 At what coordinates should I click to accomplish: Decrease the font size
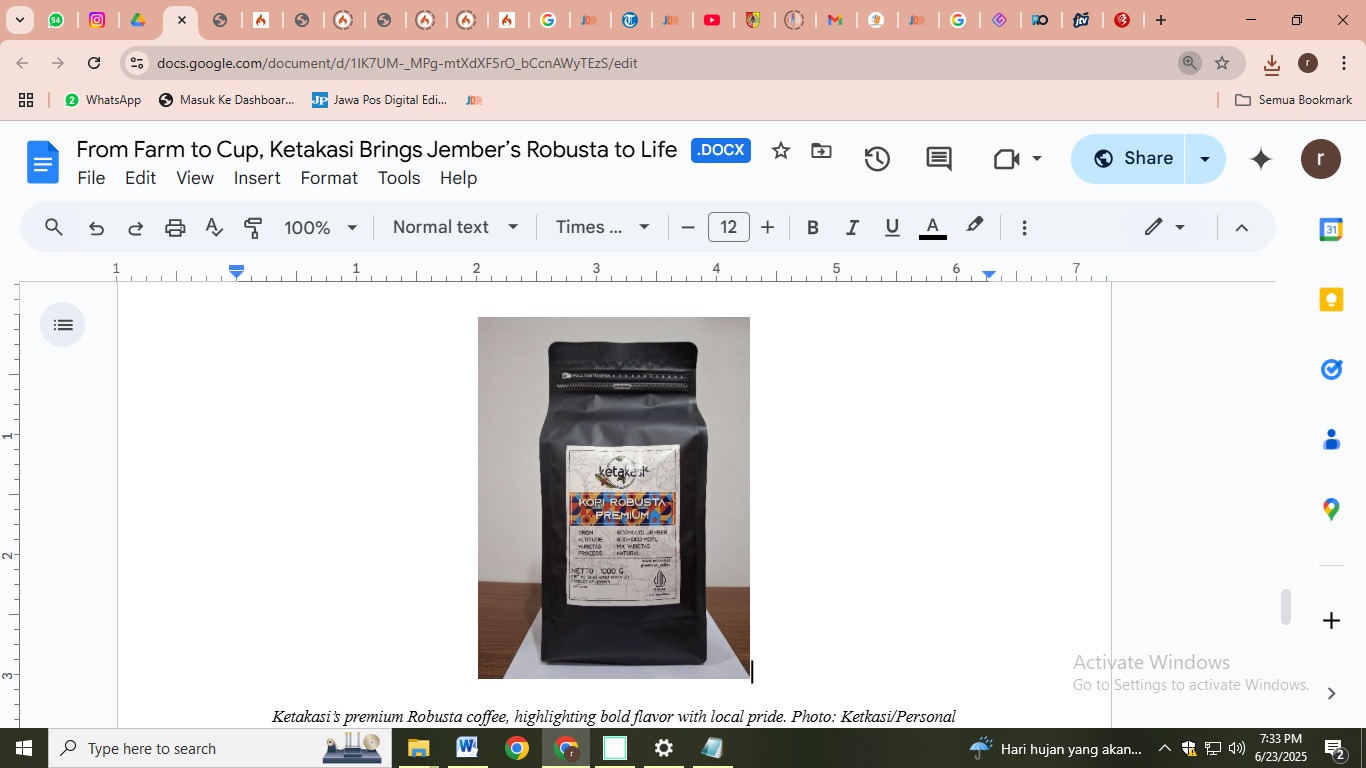point(687,228)
